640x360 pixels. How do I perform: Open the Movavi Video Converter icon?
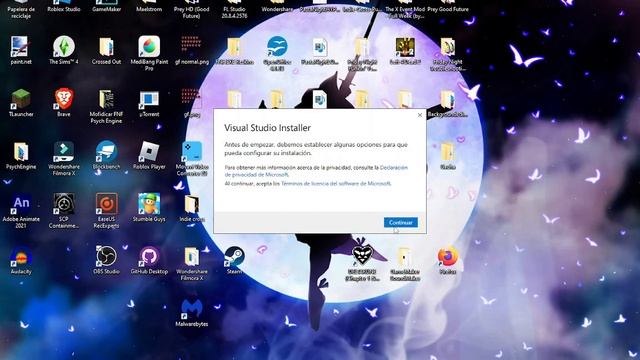[192, 152]
